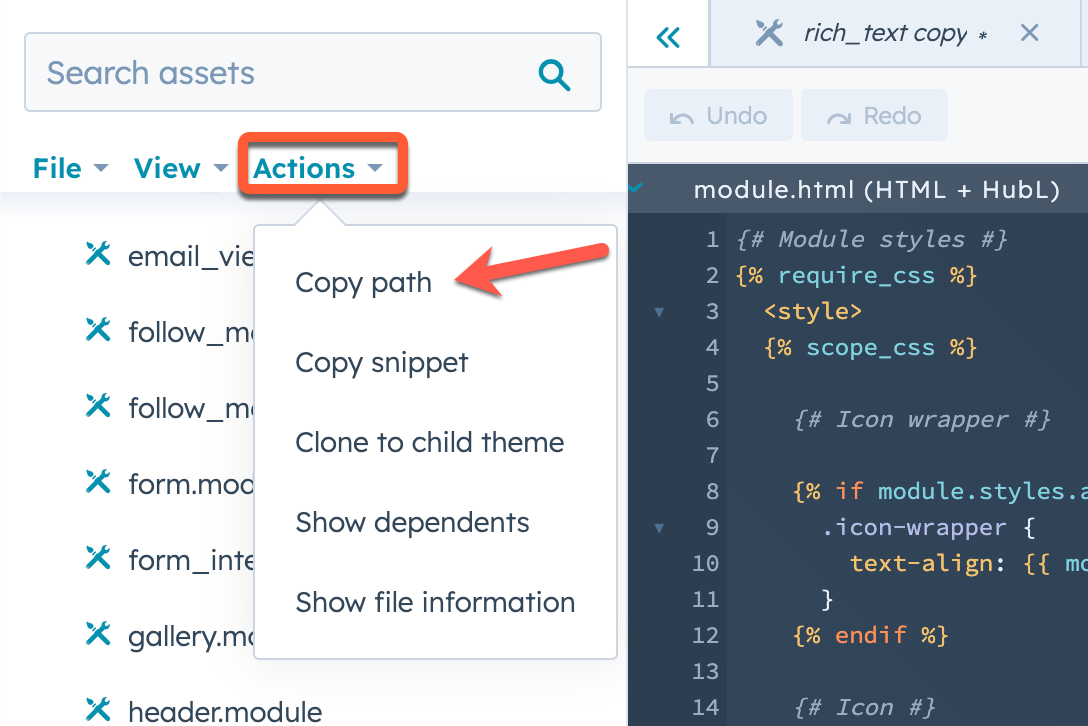Select Copy snippet from the menu
Image resolution: width=1088 pixels, height=726 pixels.
tap(381, 362)
